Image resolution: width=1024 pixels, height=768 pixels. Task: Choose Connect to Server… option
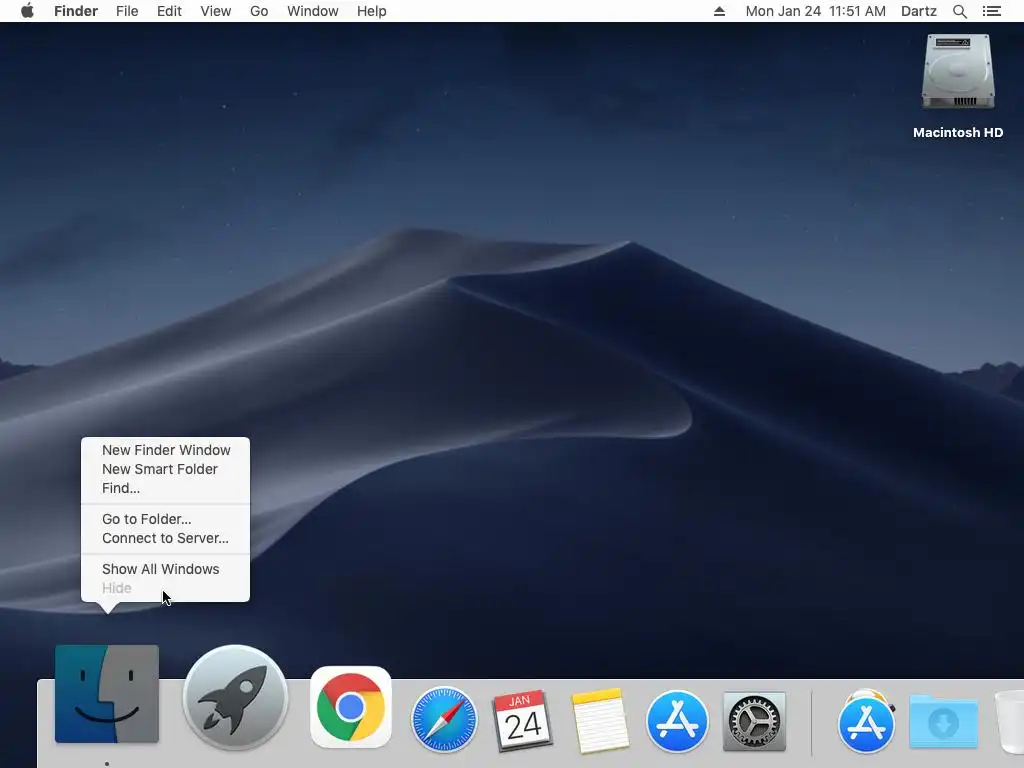pos(165,538)
